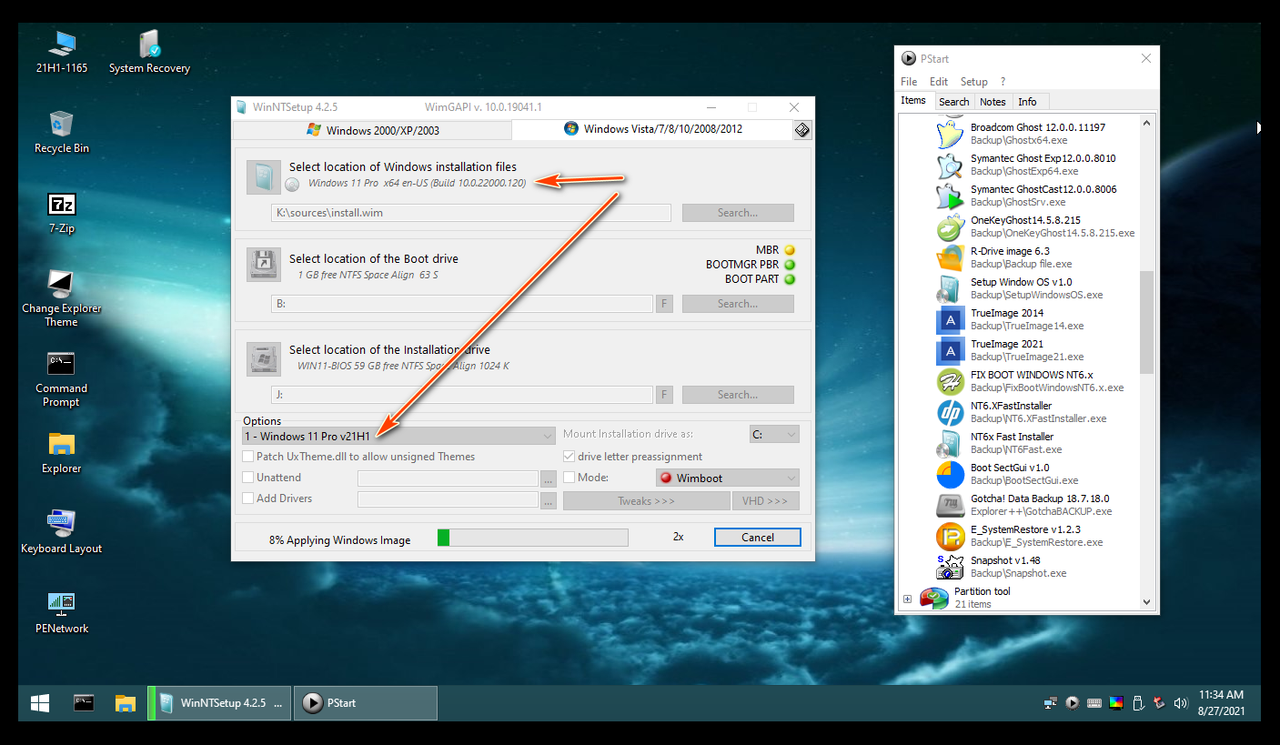
Task: Click the WinNTSetup disk icon beside the tabs
Action: coord(802,130)
